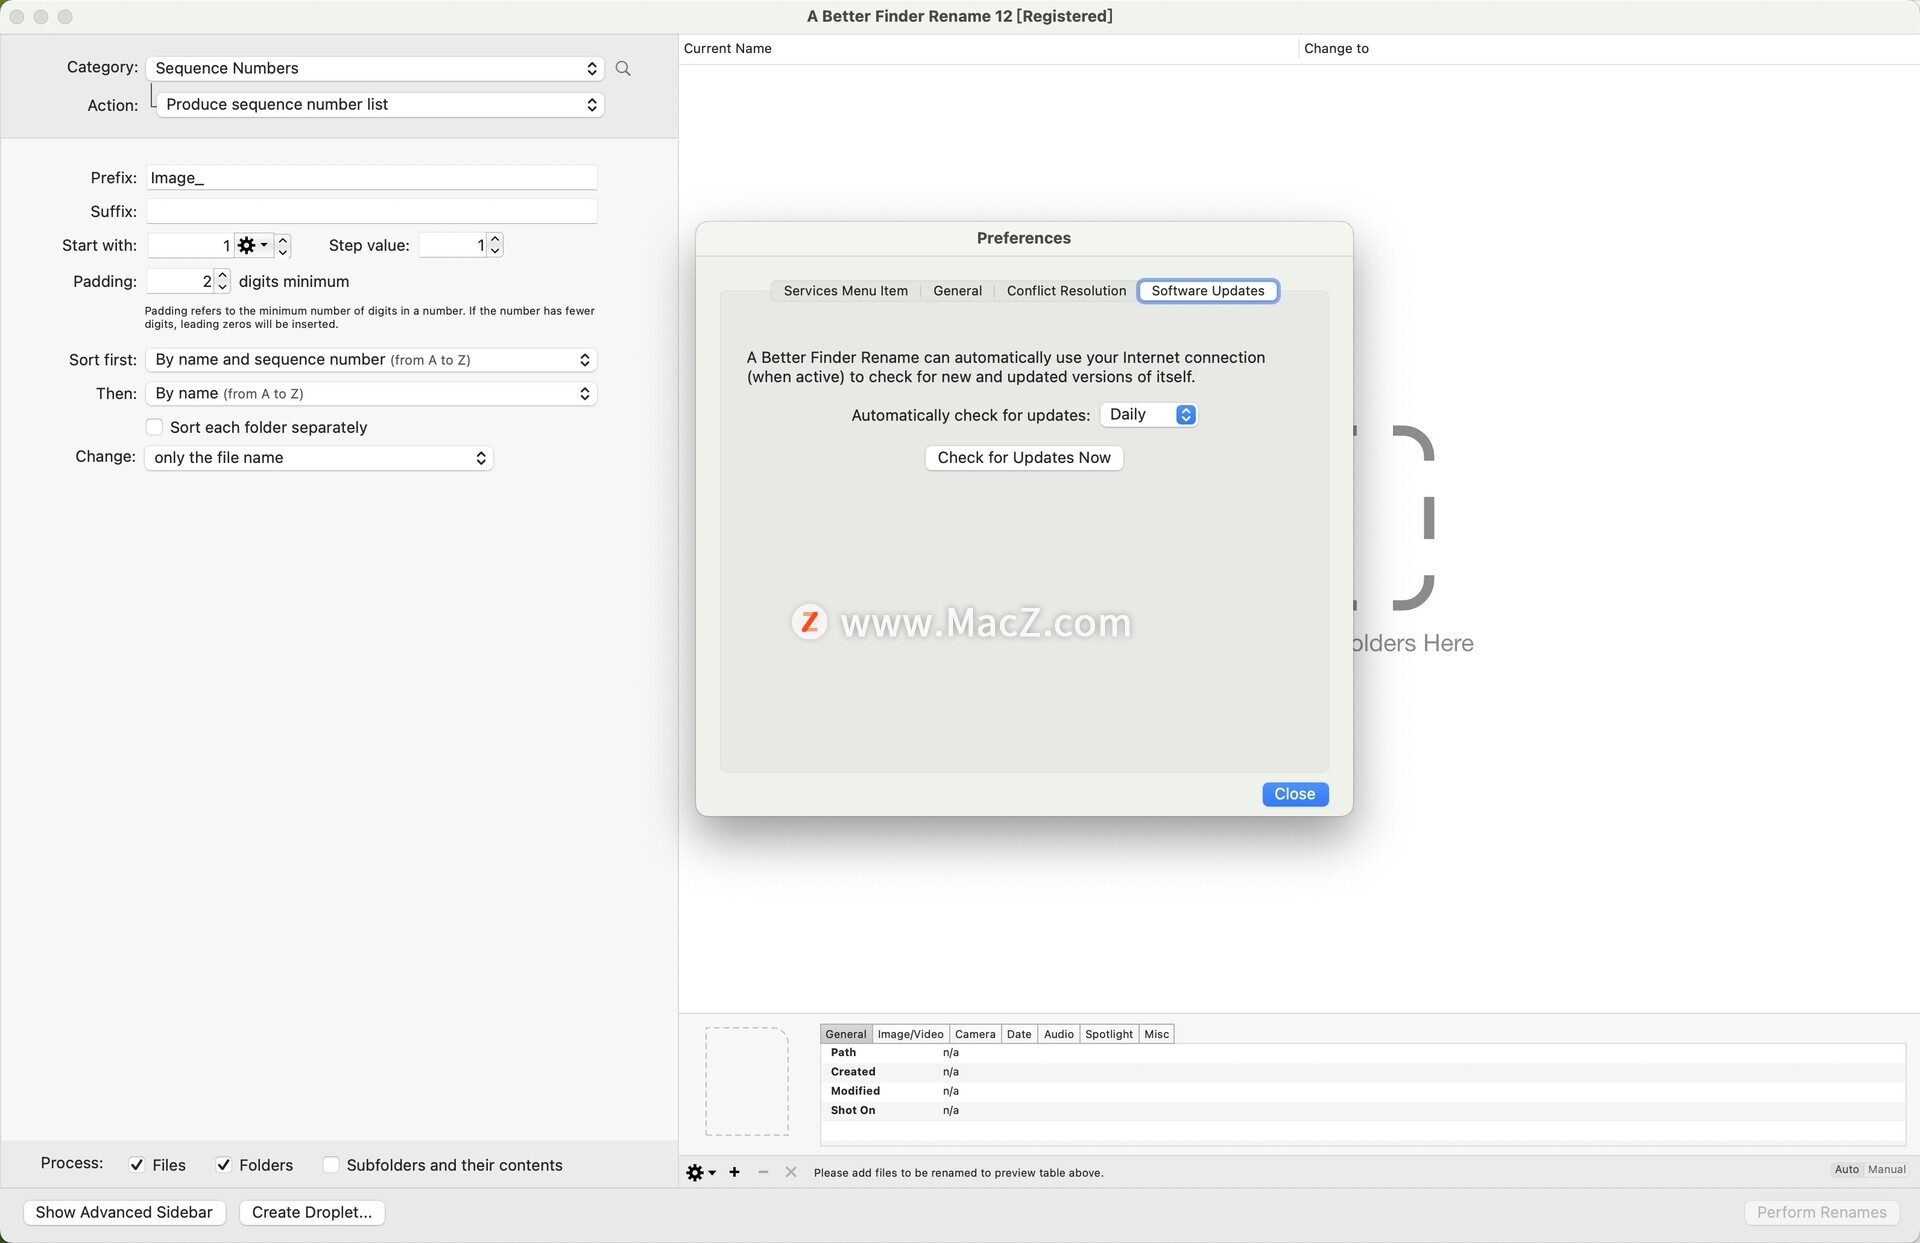Open the Automatically check for updates Daily dropdown
This screenshot has height=1243, width=1920.
1148,414
